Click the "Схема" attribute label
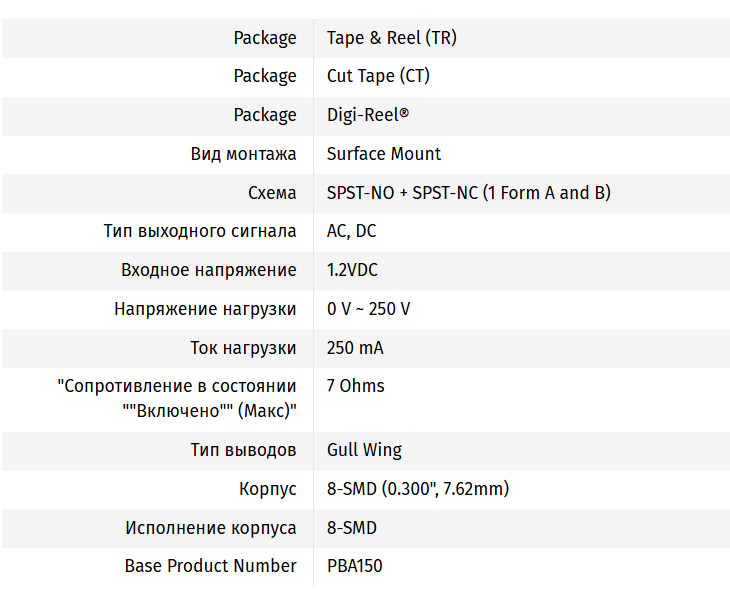This screenshot has height=594, width=730. point(272,193)
